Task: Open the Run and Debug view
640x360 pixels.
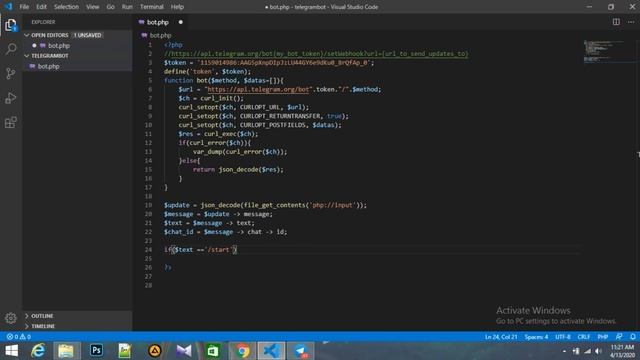Action: [11, 98]
